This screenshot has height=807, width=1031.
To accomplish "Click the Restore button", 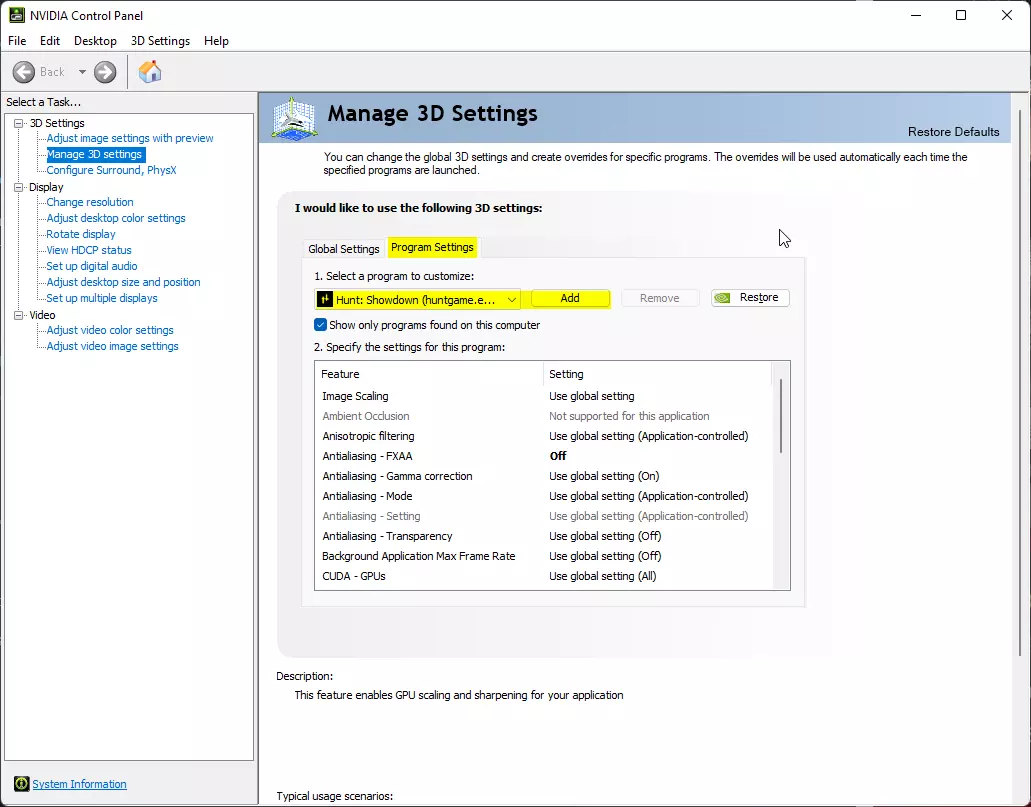I will click(750, 298).
